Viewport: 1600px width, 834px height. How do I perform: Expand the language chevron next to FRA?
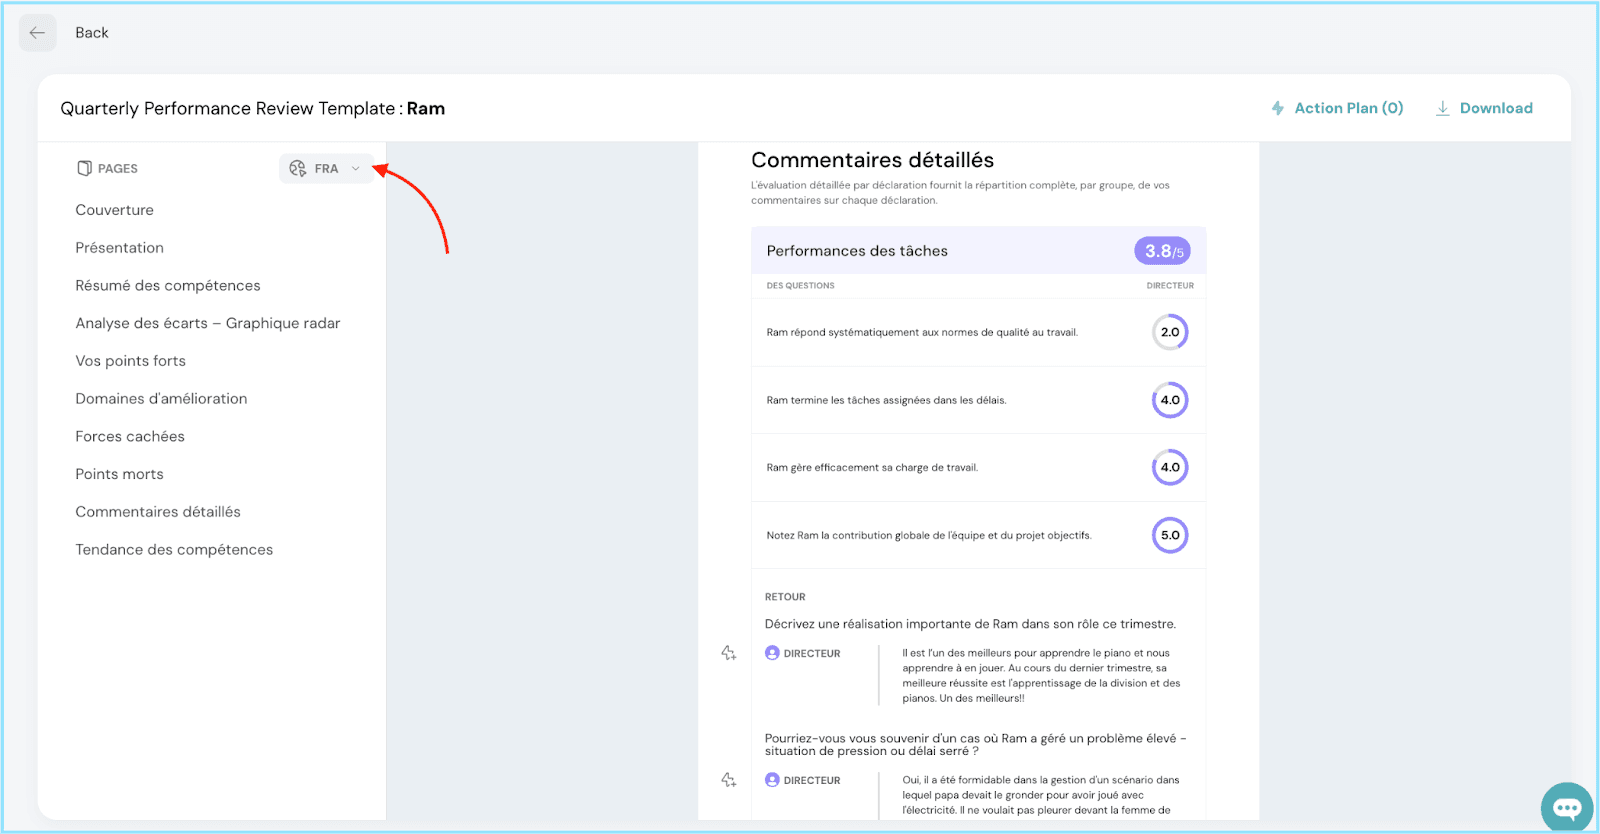pyautogui.click(x=356, y=168)
